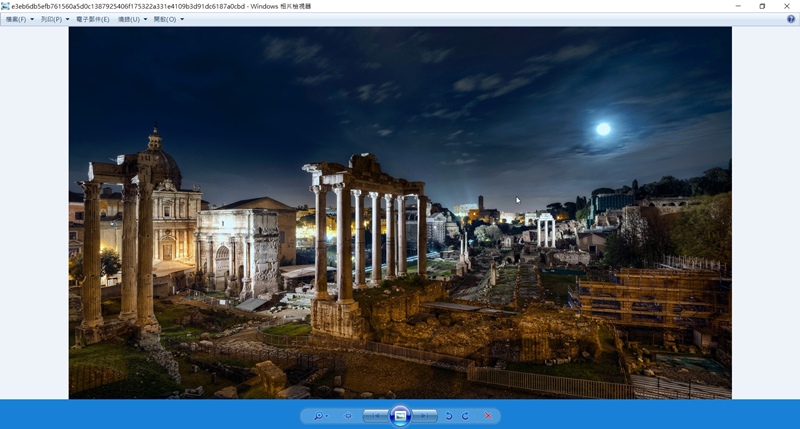Open the 開啟(O) menu
This screenshot has height=429, width=800.
[169, 19]
